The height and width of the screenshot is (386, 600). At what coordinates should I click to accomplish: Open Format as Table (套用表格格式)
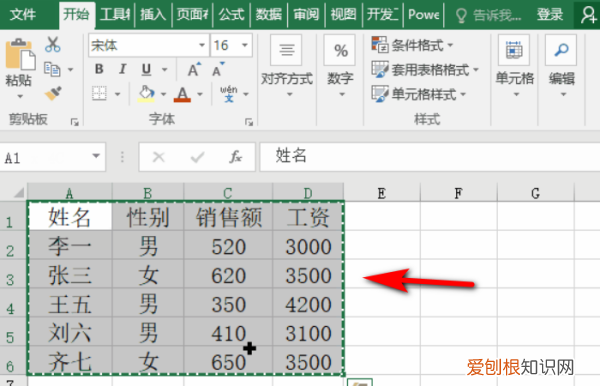tap(425, 70)
